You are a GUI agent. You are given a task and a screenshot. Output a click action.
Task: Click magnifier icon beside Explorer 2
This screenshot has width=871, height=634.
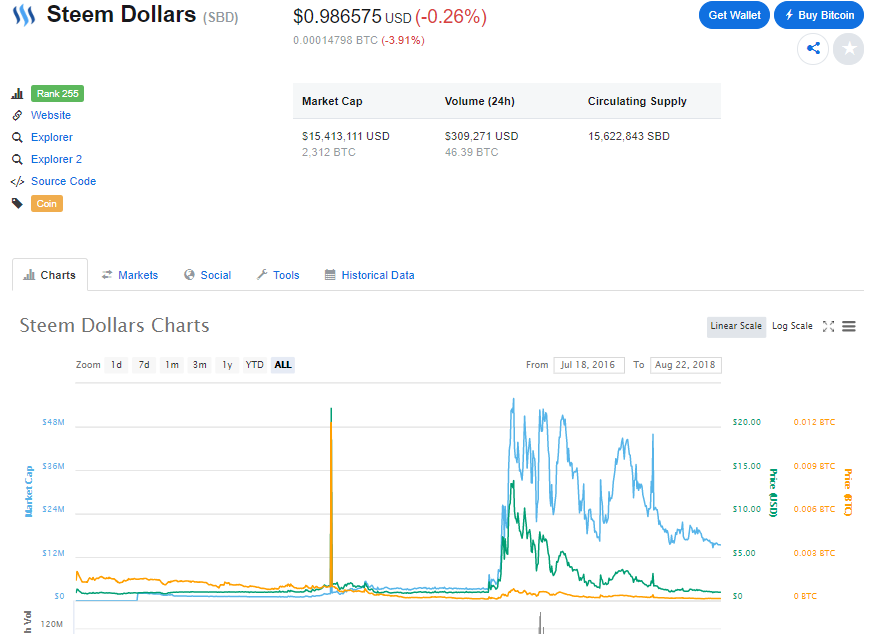pyautogui.click(x=17, y=159)
